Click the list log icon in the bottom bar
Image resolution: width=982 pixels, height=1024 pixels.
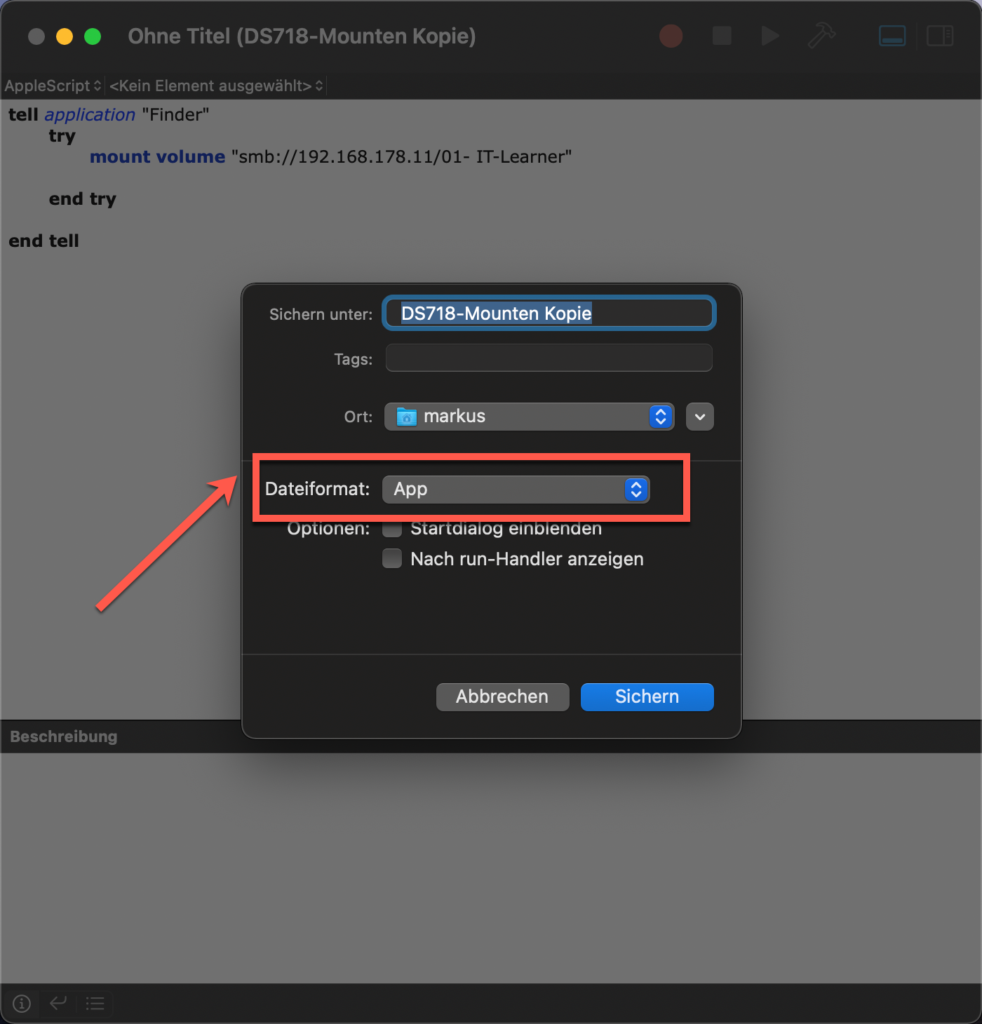(95, 1003)
